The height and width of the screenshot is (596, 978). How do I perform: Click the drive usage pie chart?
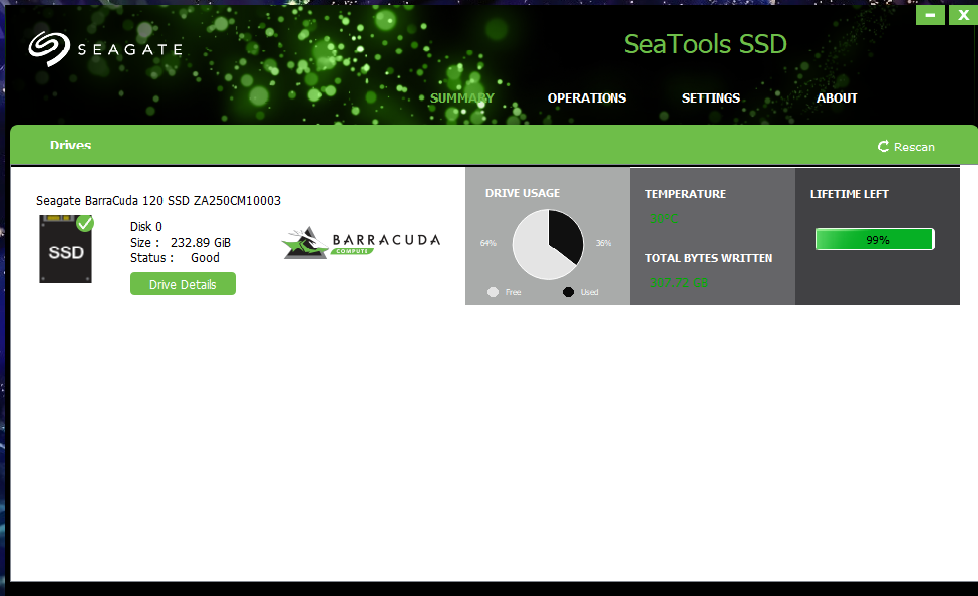point(548,244)
